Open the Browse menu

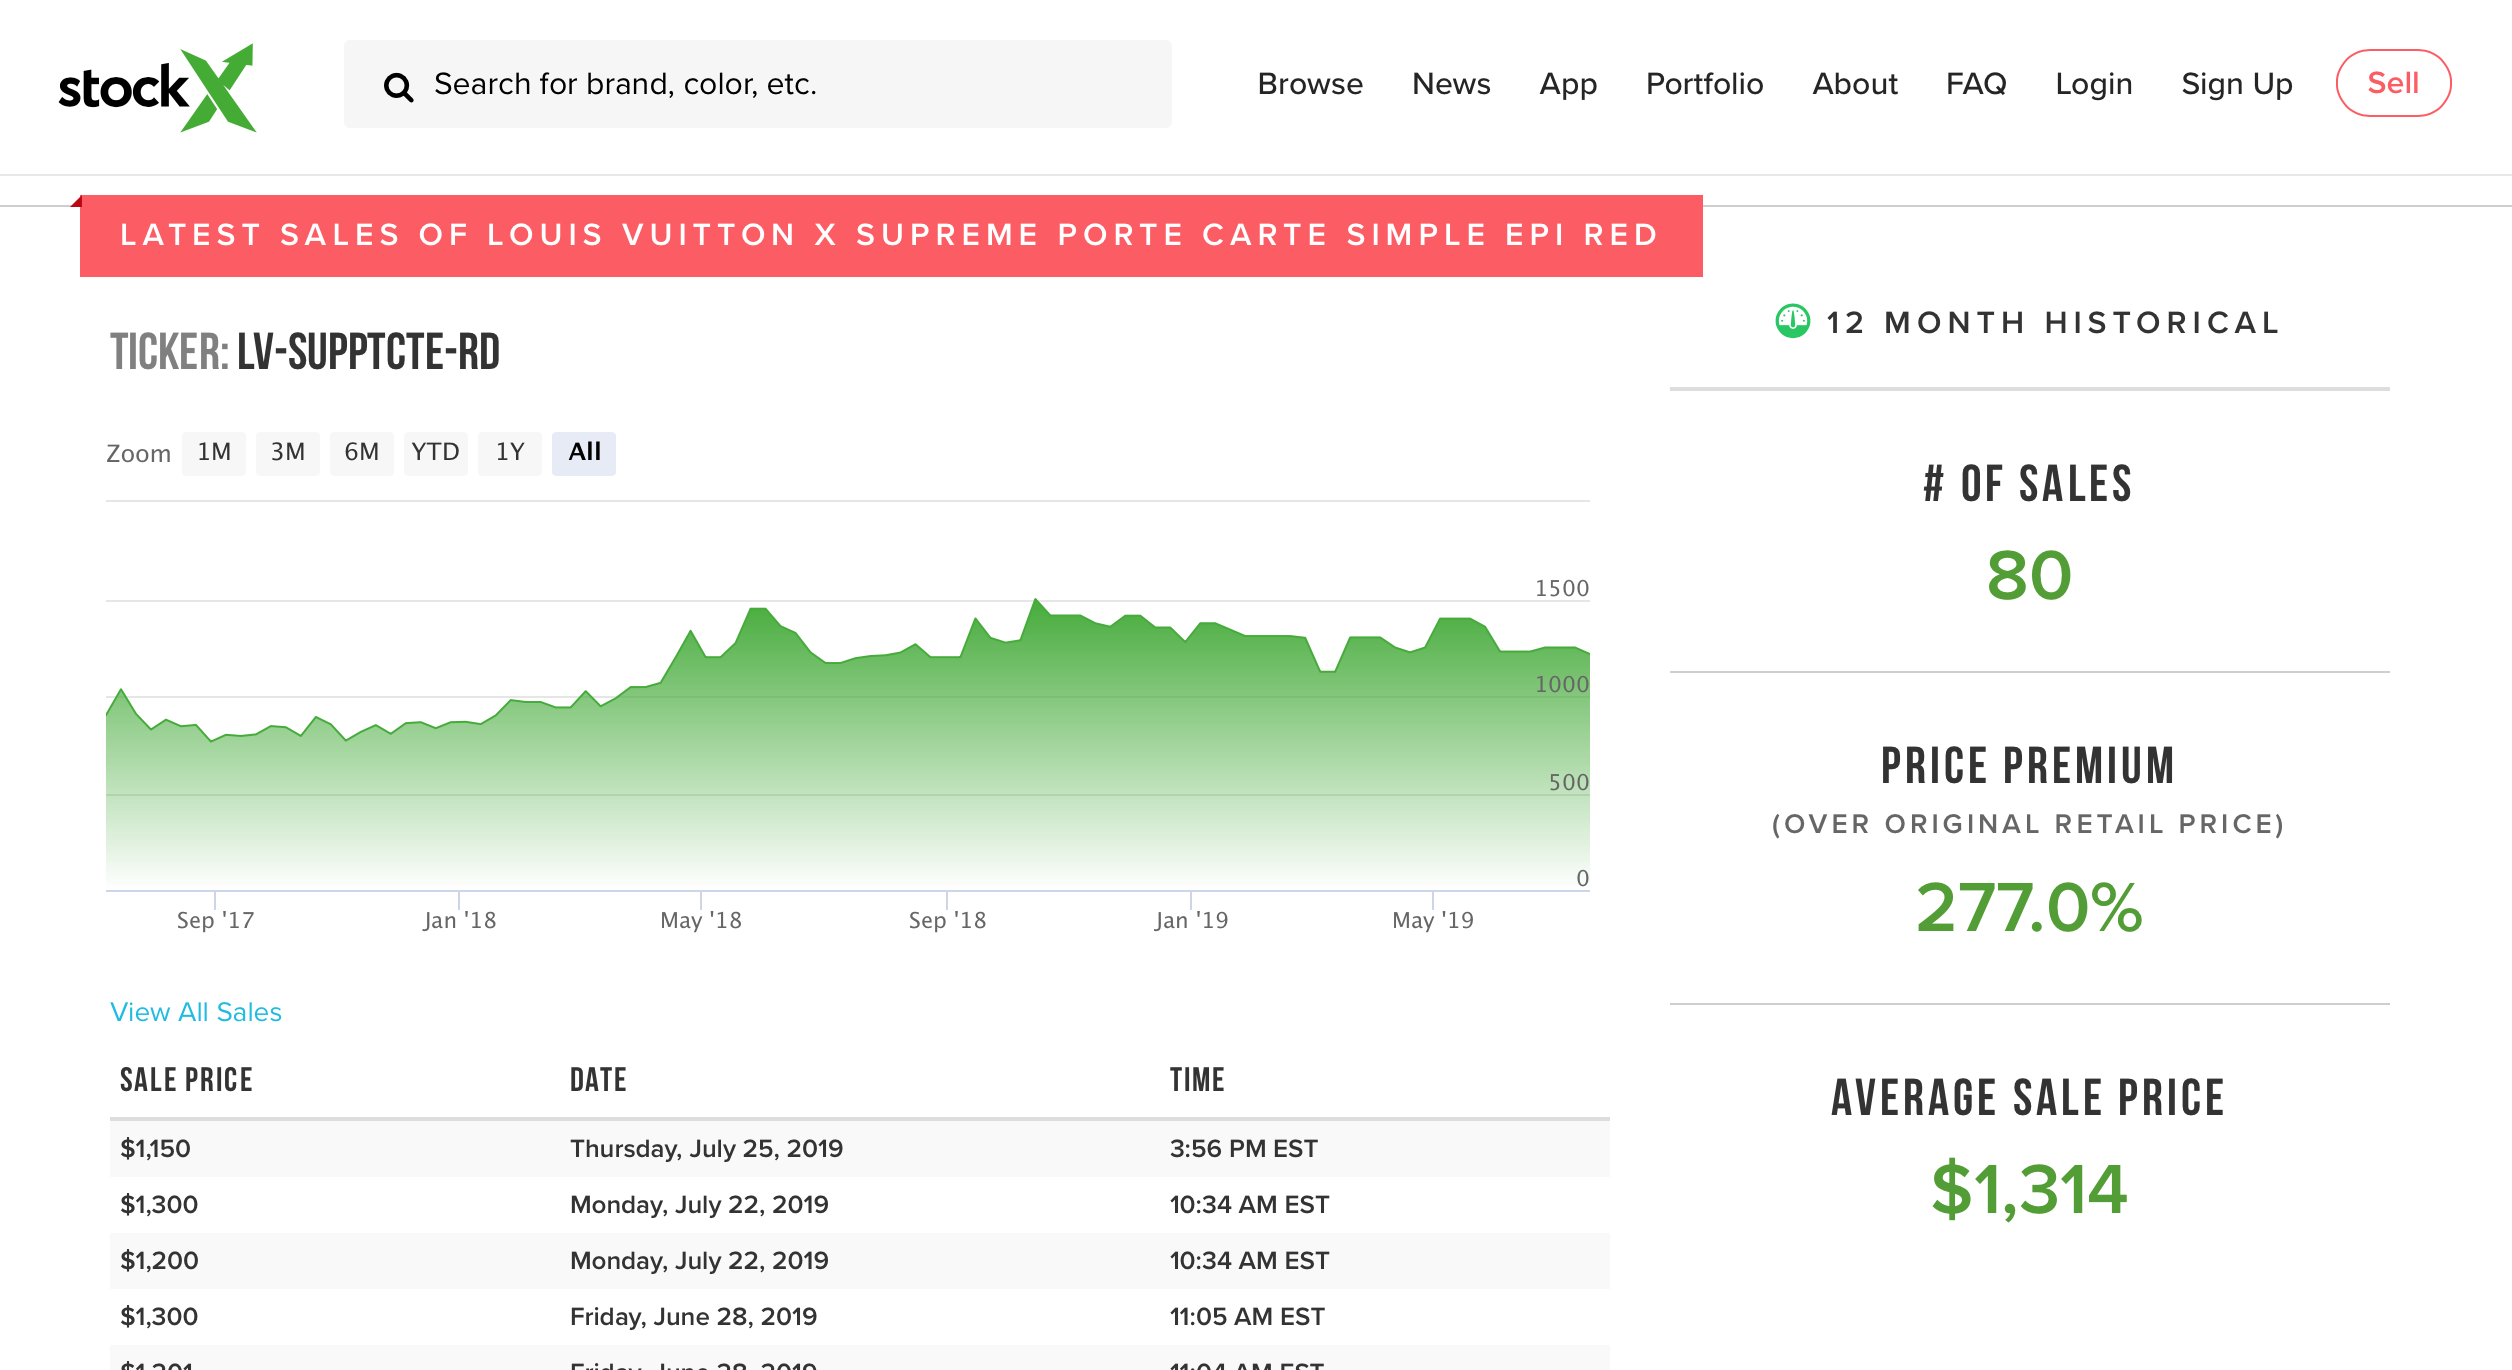tap(1309, 84)
